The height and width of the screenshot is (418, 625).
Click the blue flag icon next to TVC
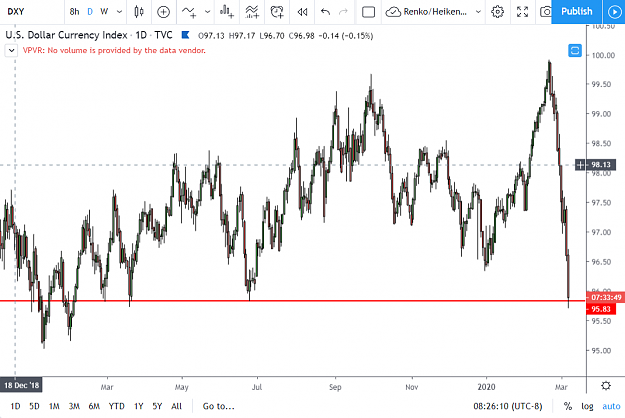185,35
